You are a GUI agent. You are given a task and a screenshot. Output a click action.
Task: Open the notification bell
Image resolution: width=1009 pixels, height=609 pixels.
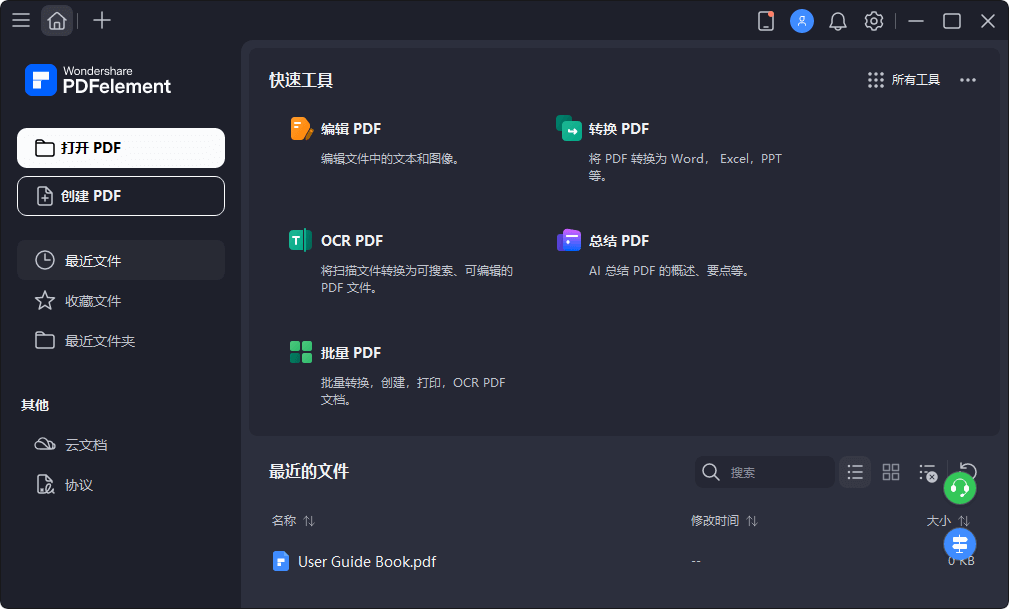coord(838,20)
